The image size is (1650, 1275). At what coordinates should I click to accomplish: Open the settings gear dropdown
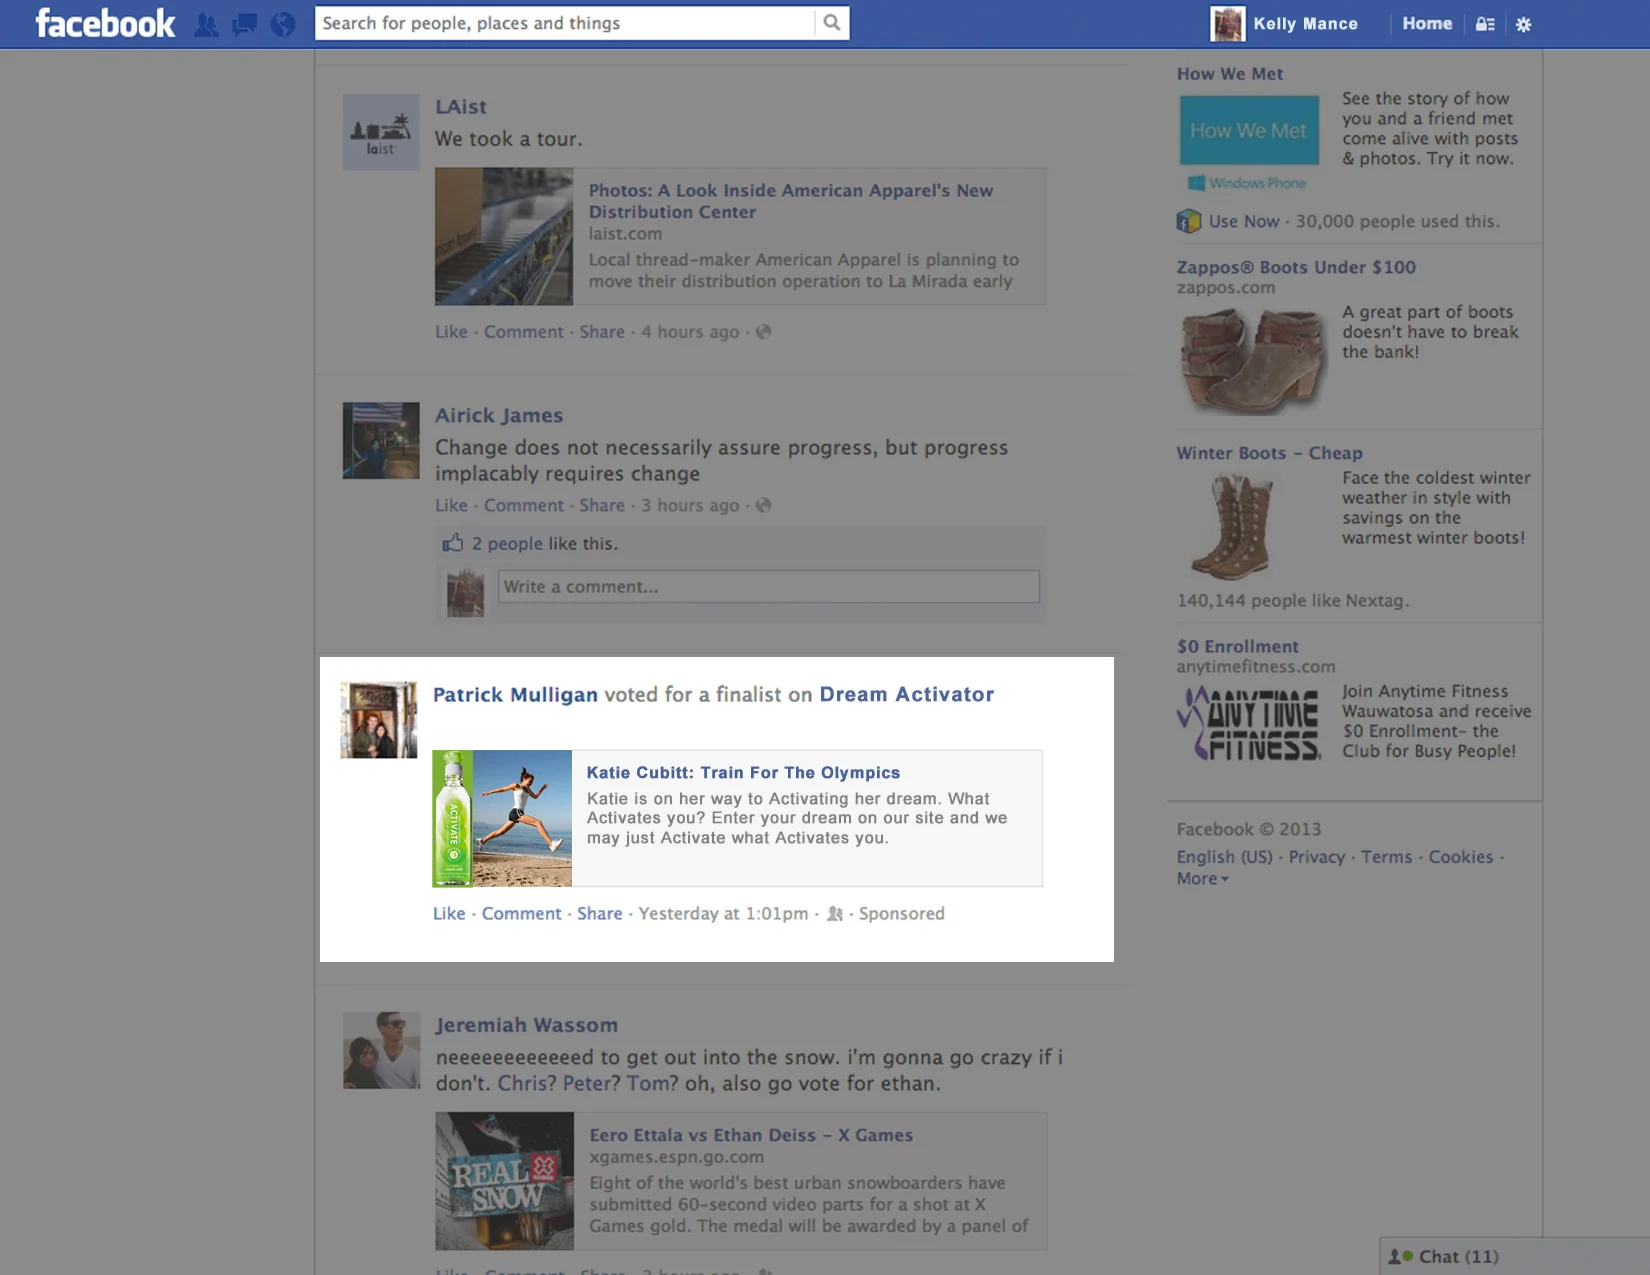click(1524, 23)
